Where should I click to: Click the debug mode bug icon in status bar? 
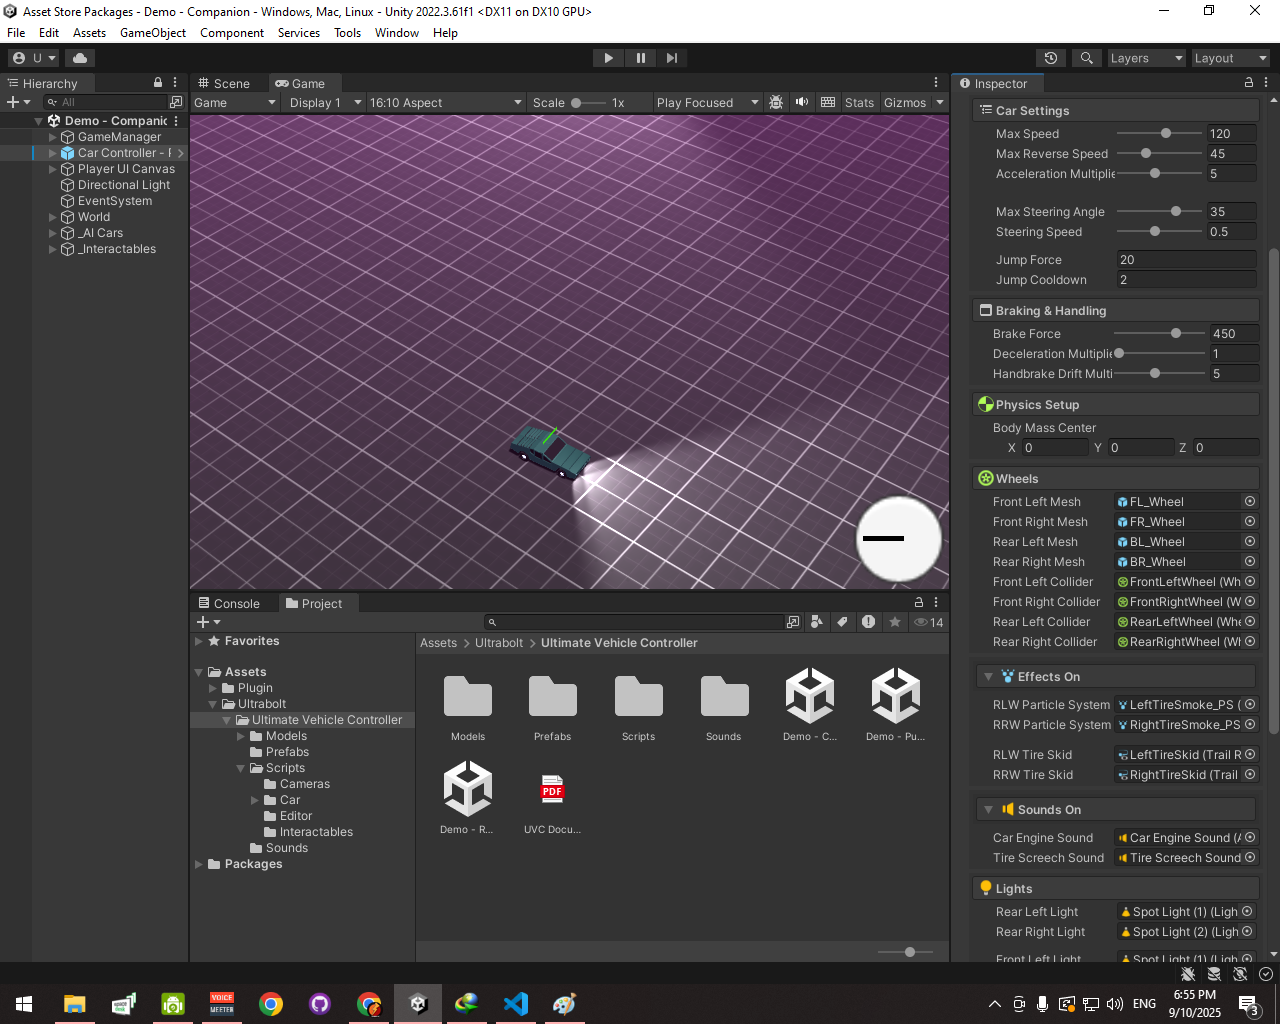point(1188,973)
